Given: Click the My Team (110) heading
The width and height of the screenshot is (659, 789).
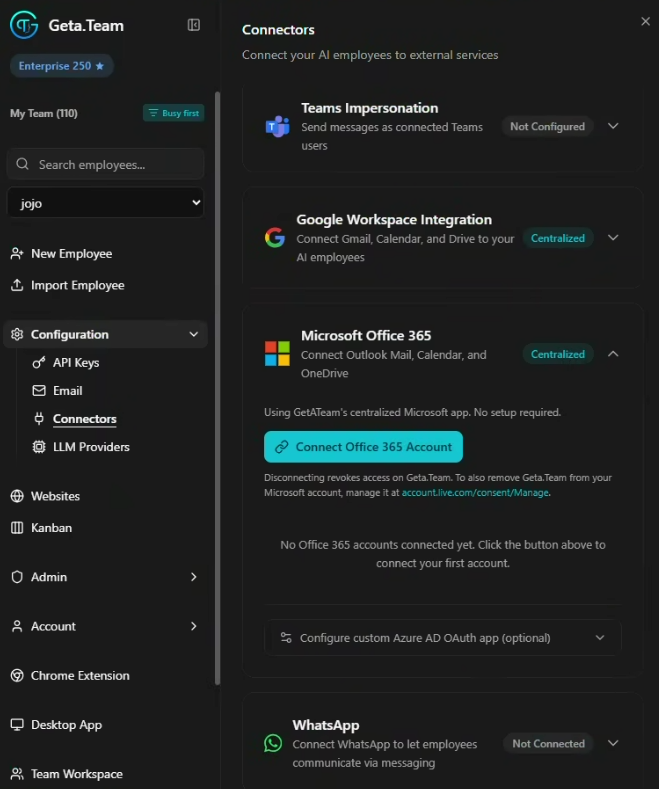Looking at the screenshot, I should [x=44, y=113].
